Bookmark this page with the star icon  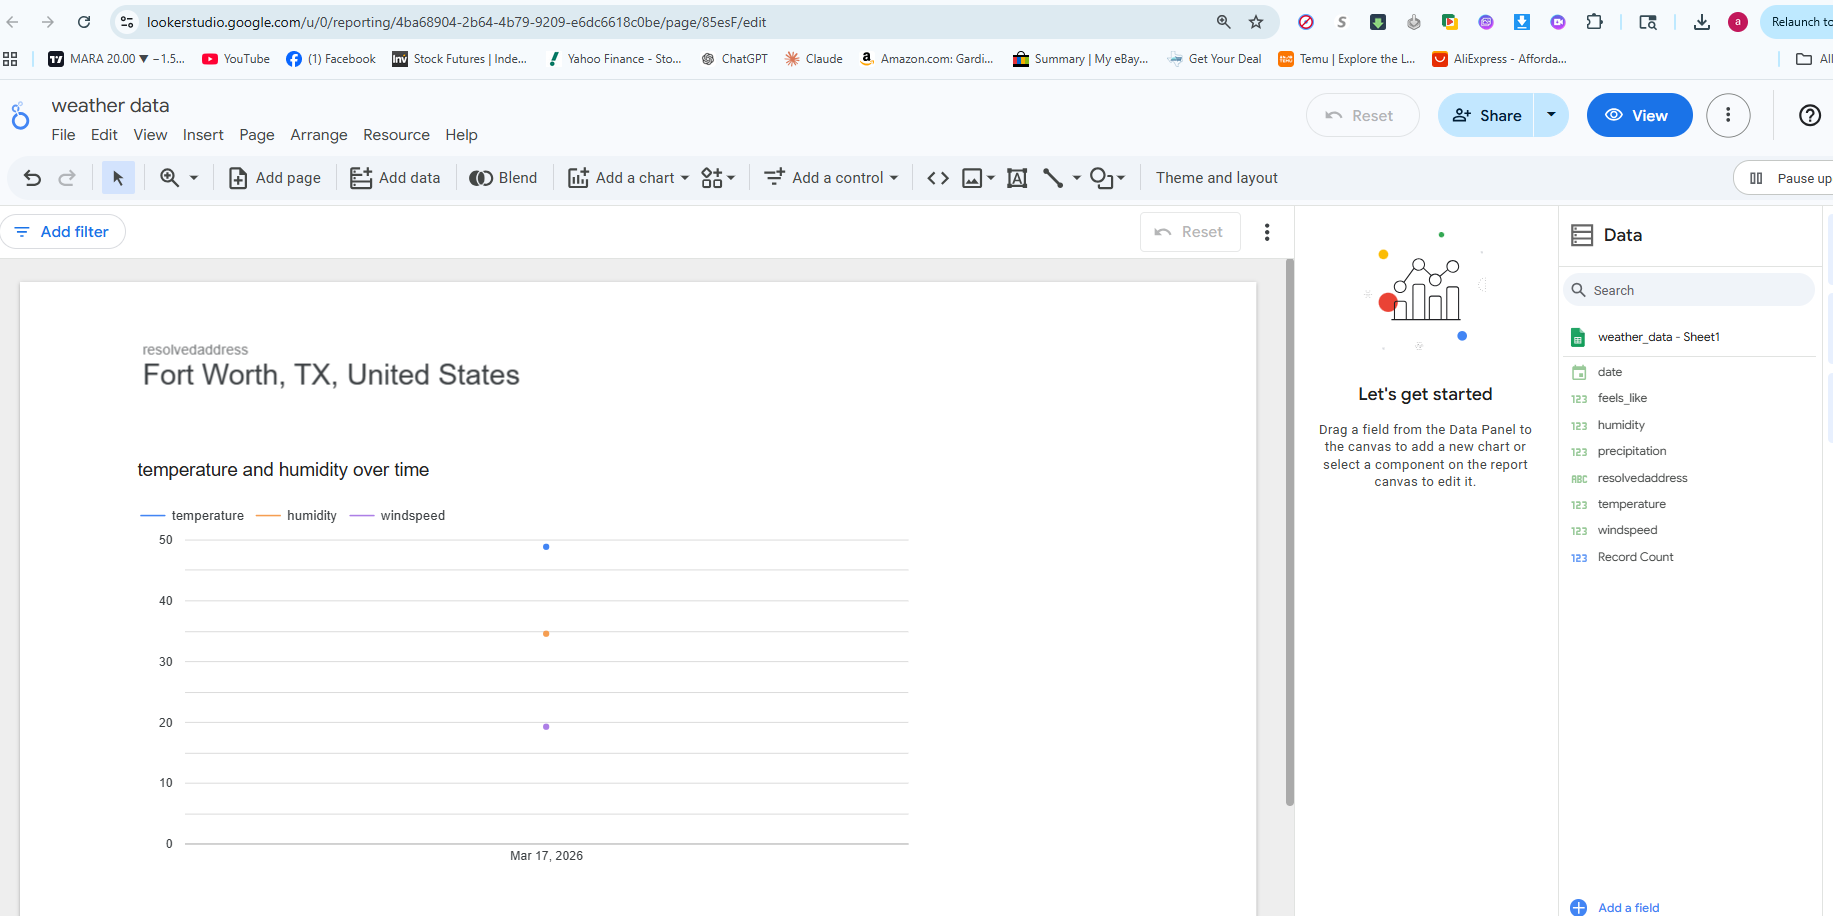point(1256,22)
